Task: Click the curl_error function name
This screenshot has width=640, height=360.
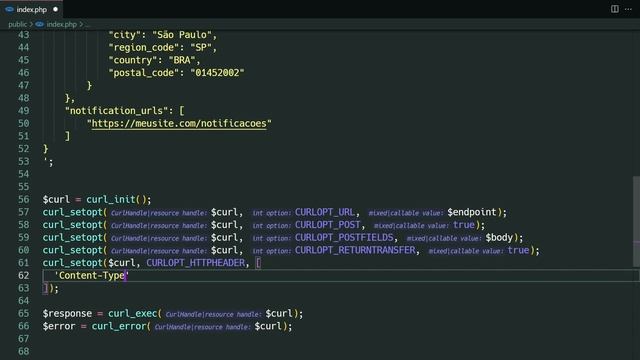Action: click(x=119, y=326)
